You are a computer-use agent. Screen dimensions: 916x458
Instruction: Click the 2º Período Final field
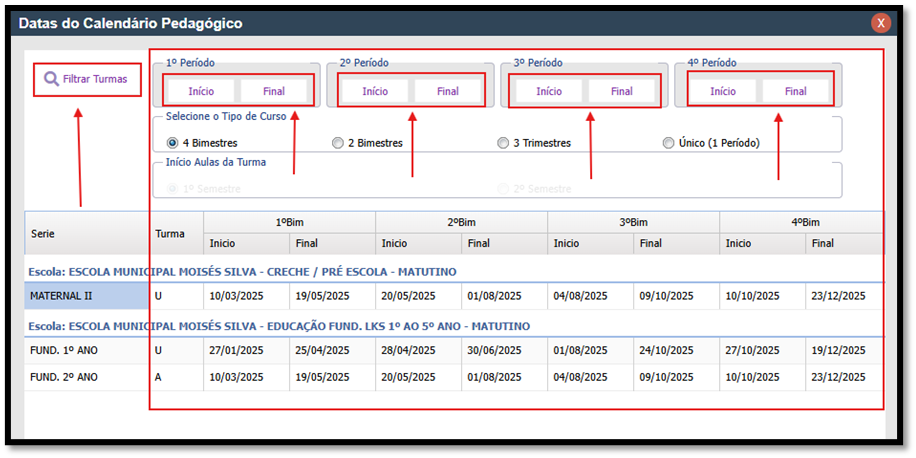448,91
